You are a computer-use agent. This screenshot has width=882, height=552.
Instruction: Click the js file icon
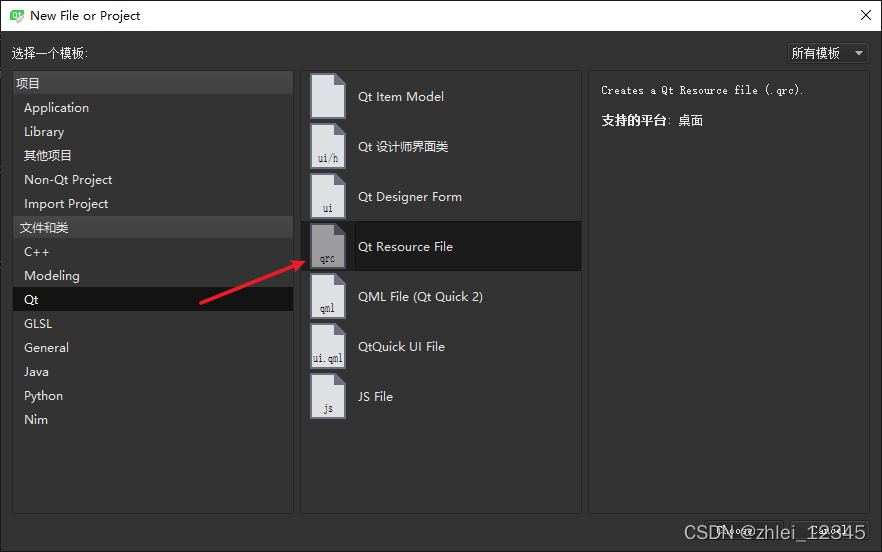point(328,397)
